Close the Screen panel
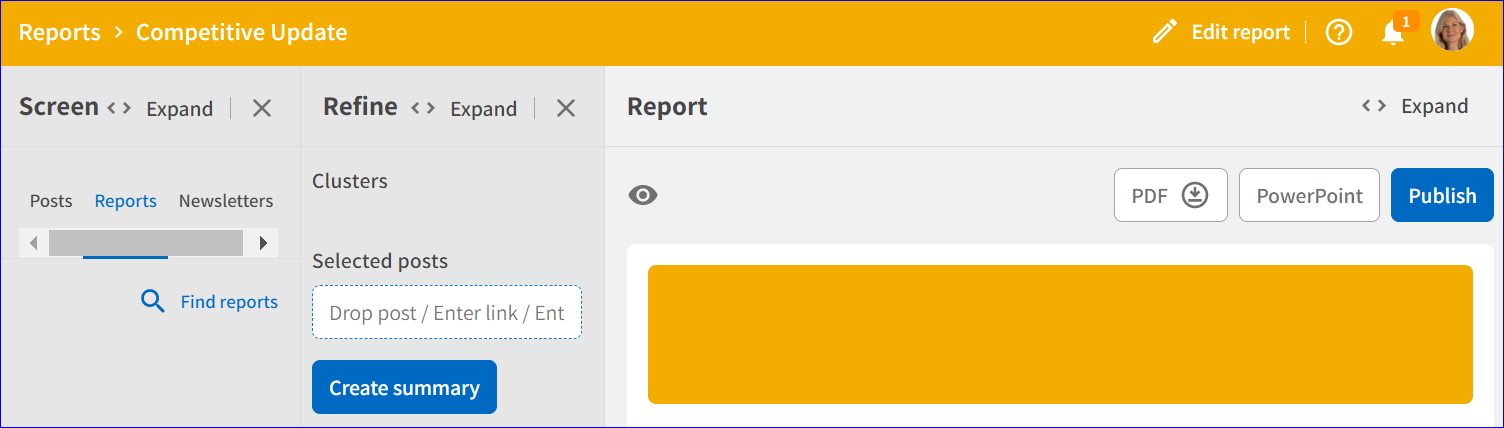1504x428 pixels. coord(262,108)
